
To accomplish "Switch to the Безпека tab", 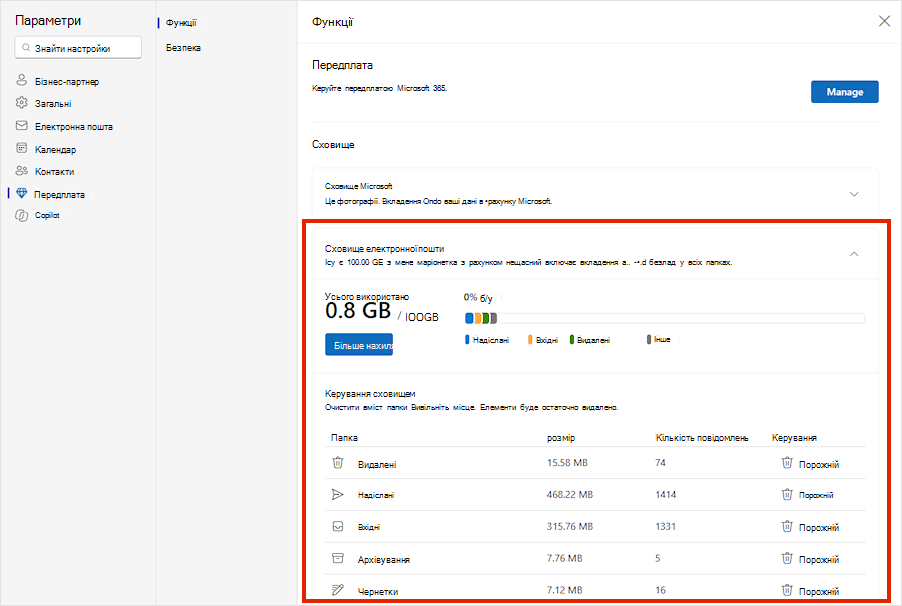I will [184, 48].
